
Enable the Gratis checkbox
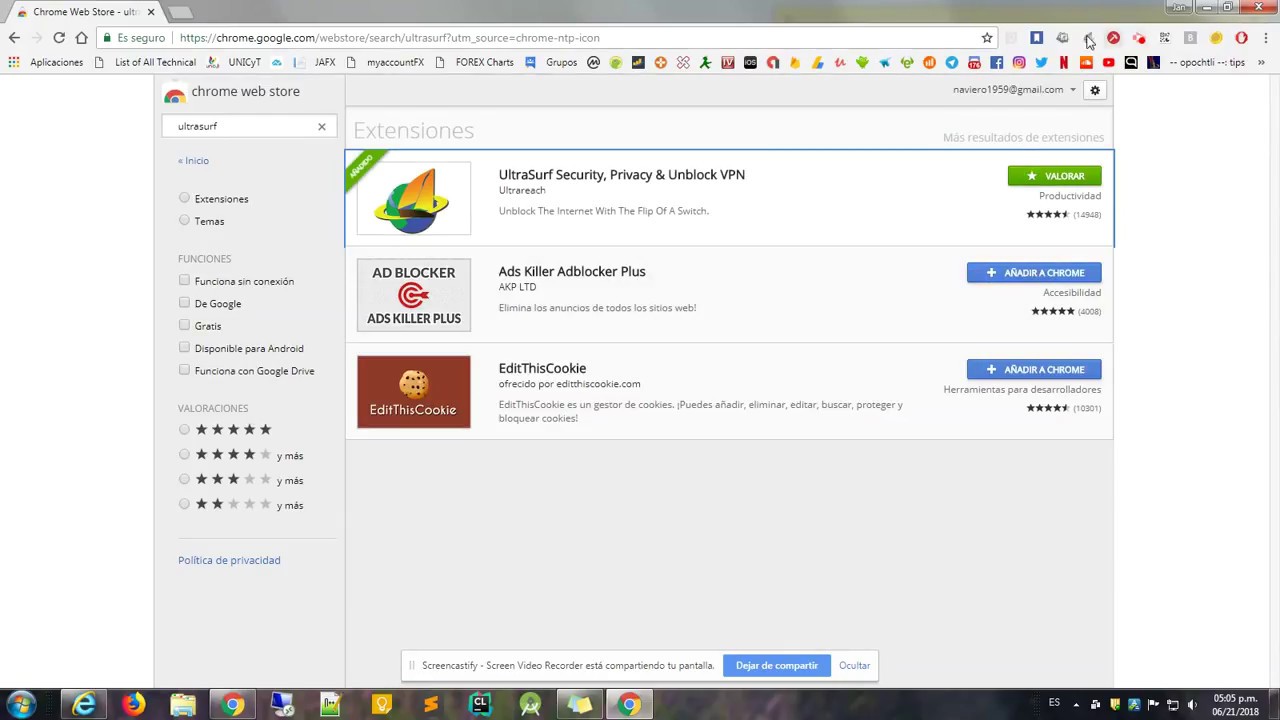[184, 325]
